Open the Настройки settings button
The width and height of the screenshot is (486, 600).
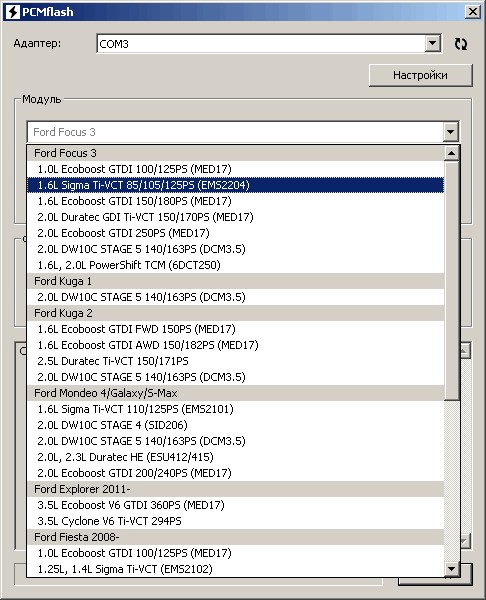[x=421, y=75]
